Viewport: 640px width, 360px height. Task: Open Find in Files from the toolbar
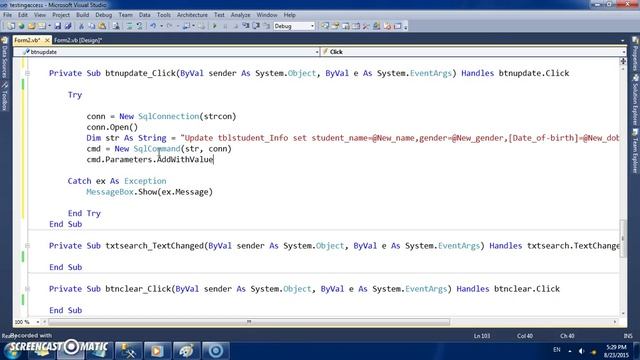116,26
